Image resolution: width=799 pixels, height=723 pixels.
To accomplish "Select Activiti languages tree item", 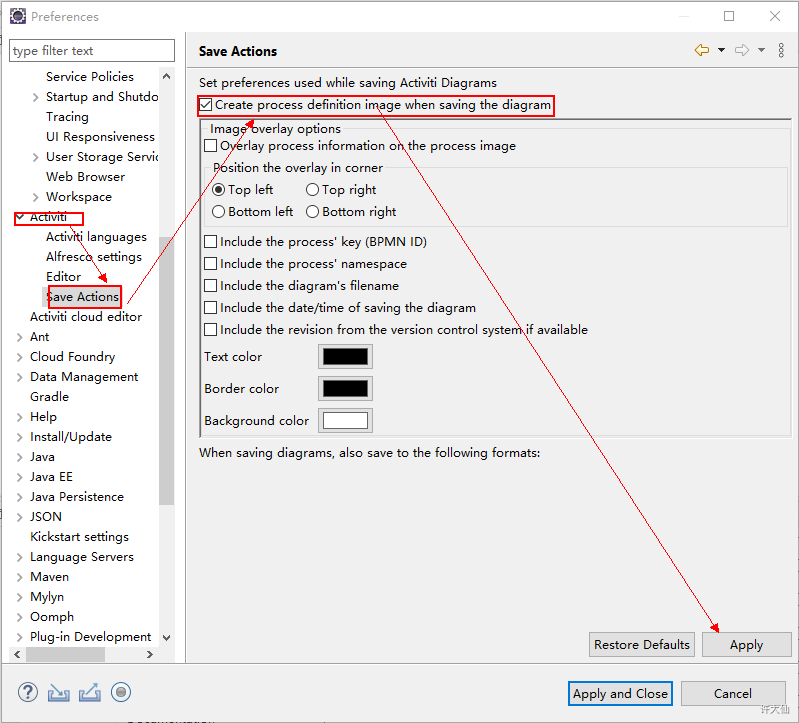I will tap(96, 237).
